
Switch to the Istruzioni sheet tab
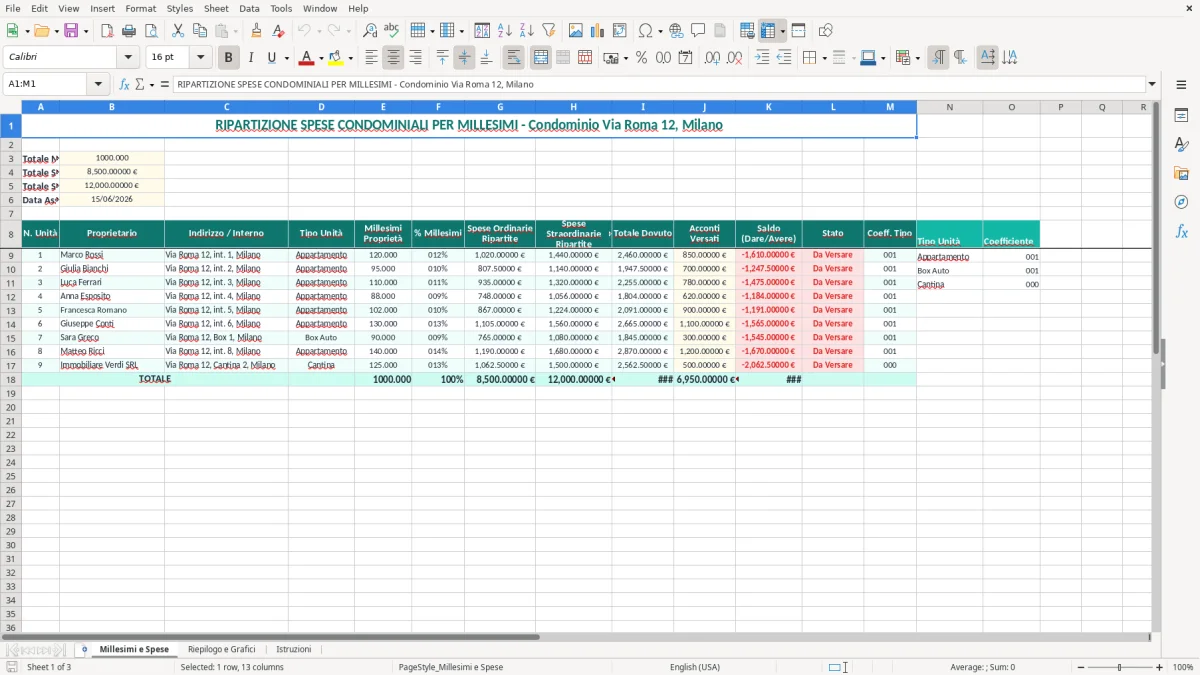[x=293, y=649]
